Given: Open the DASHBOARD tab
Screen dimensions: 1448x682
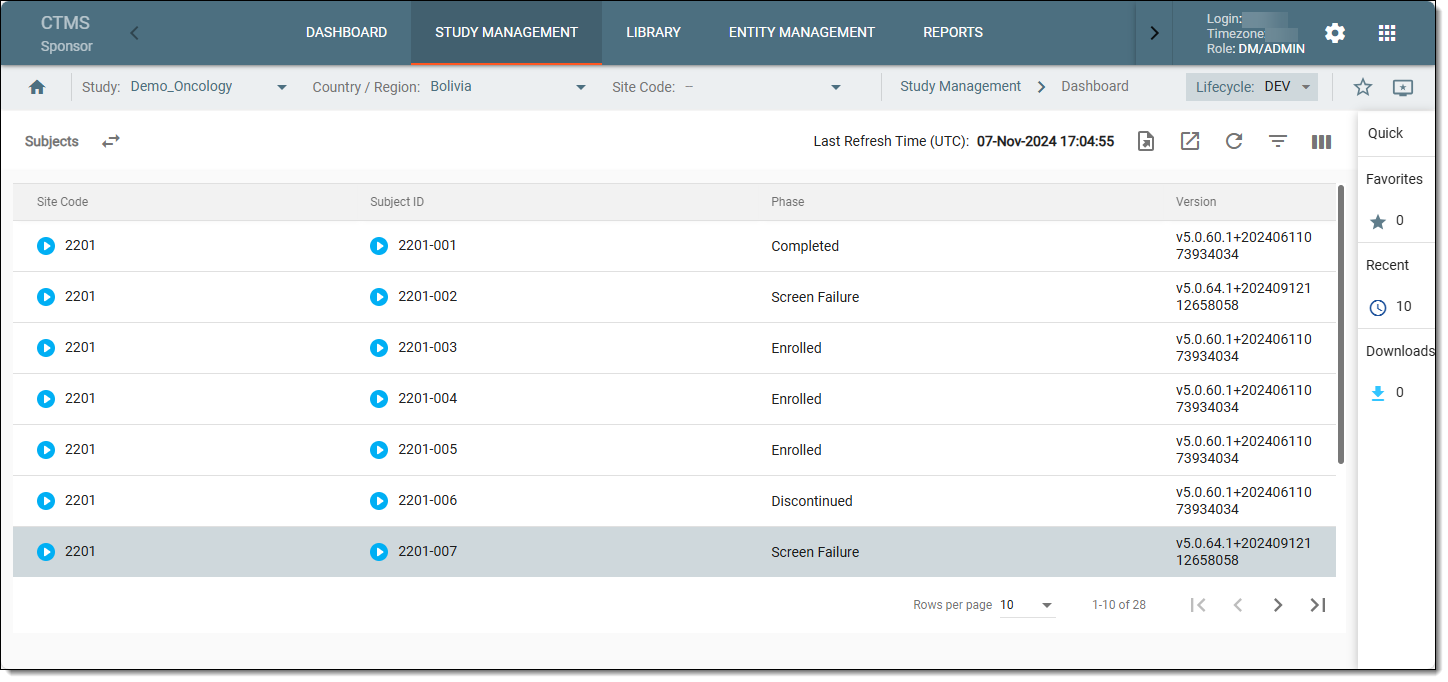Looking at the screenshot, I should [346, 33].
